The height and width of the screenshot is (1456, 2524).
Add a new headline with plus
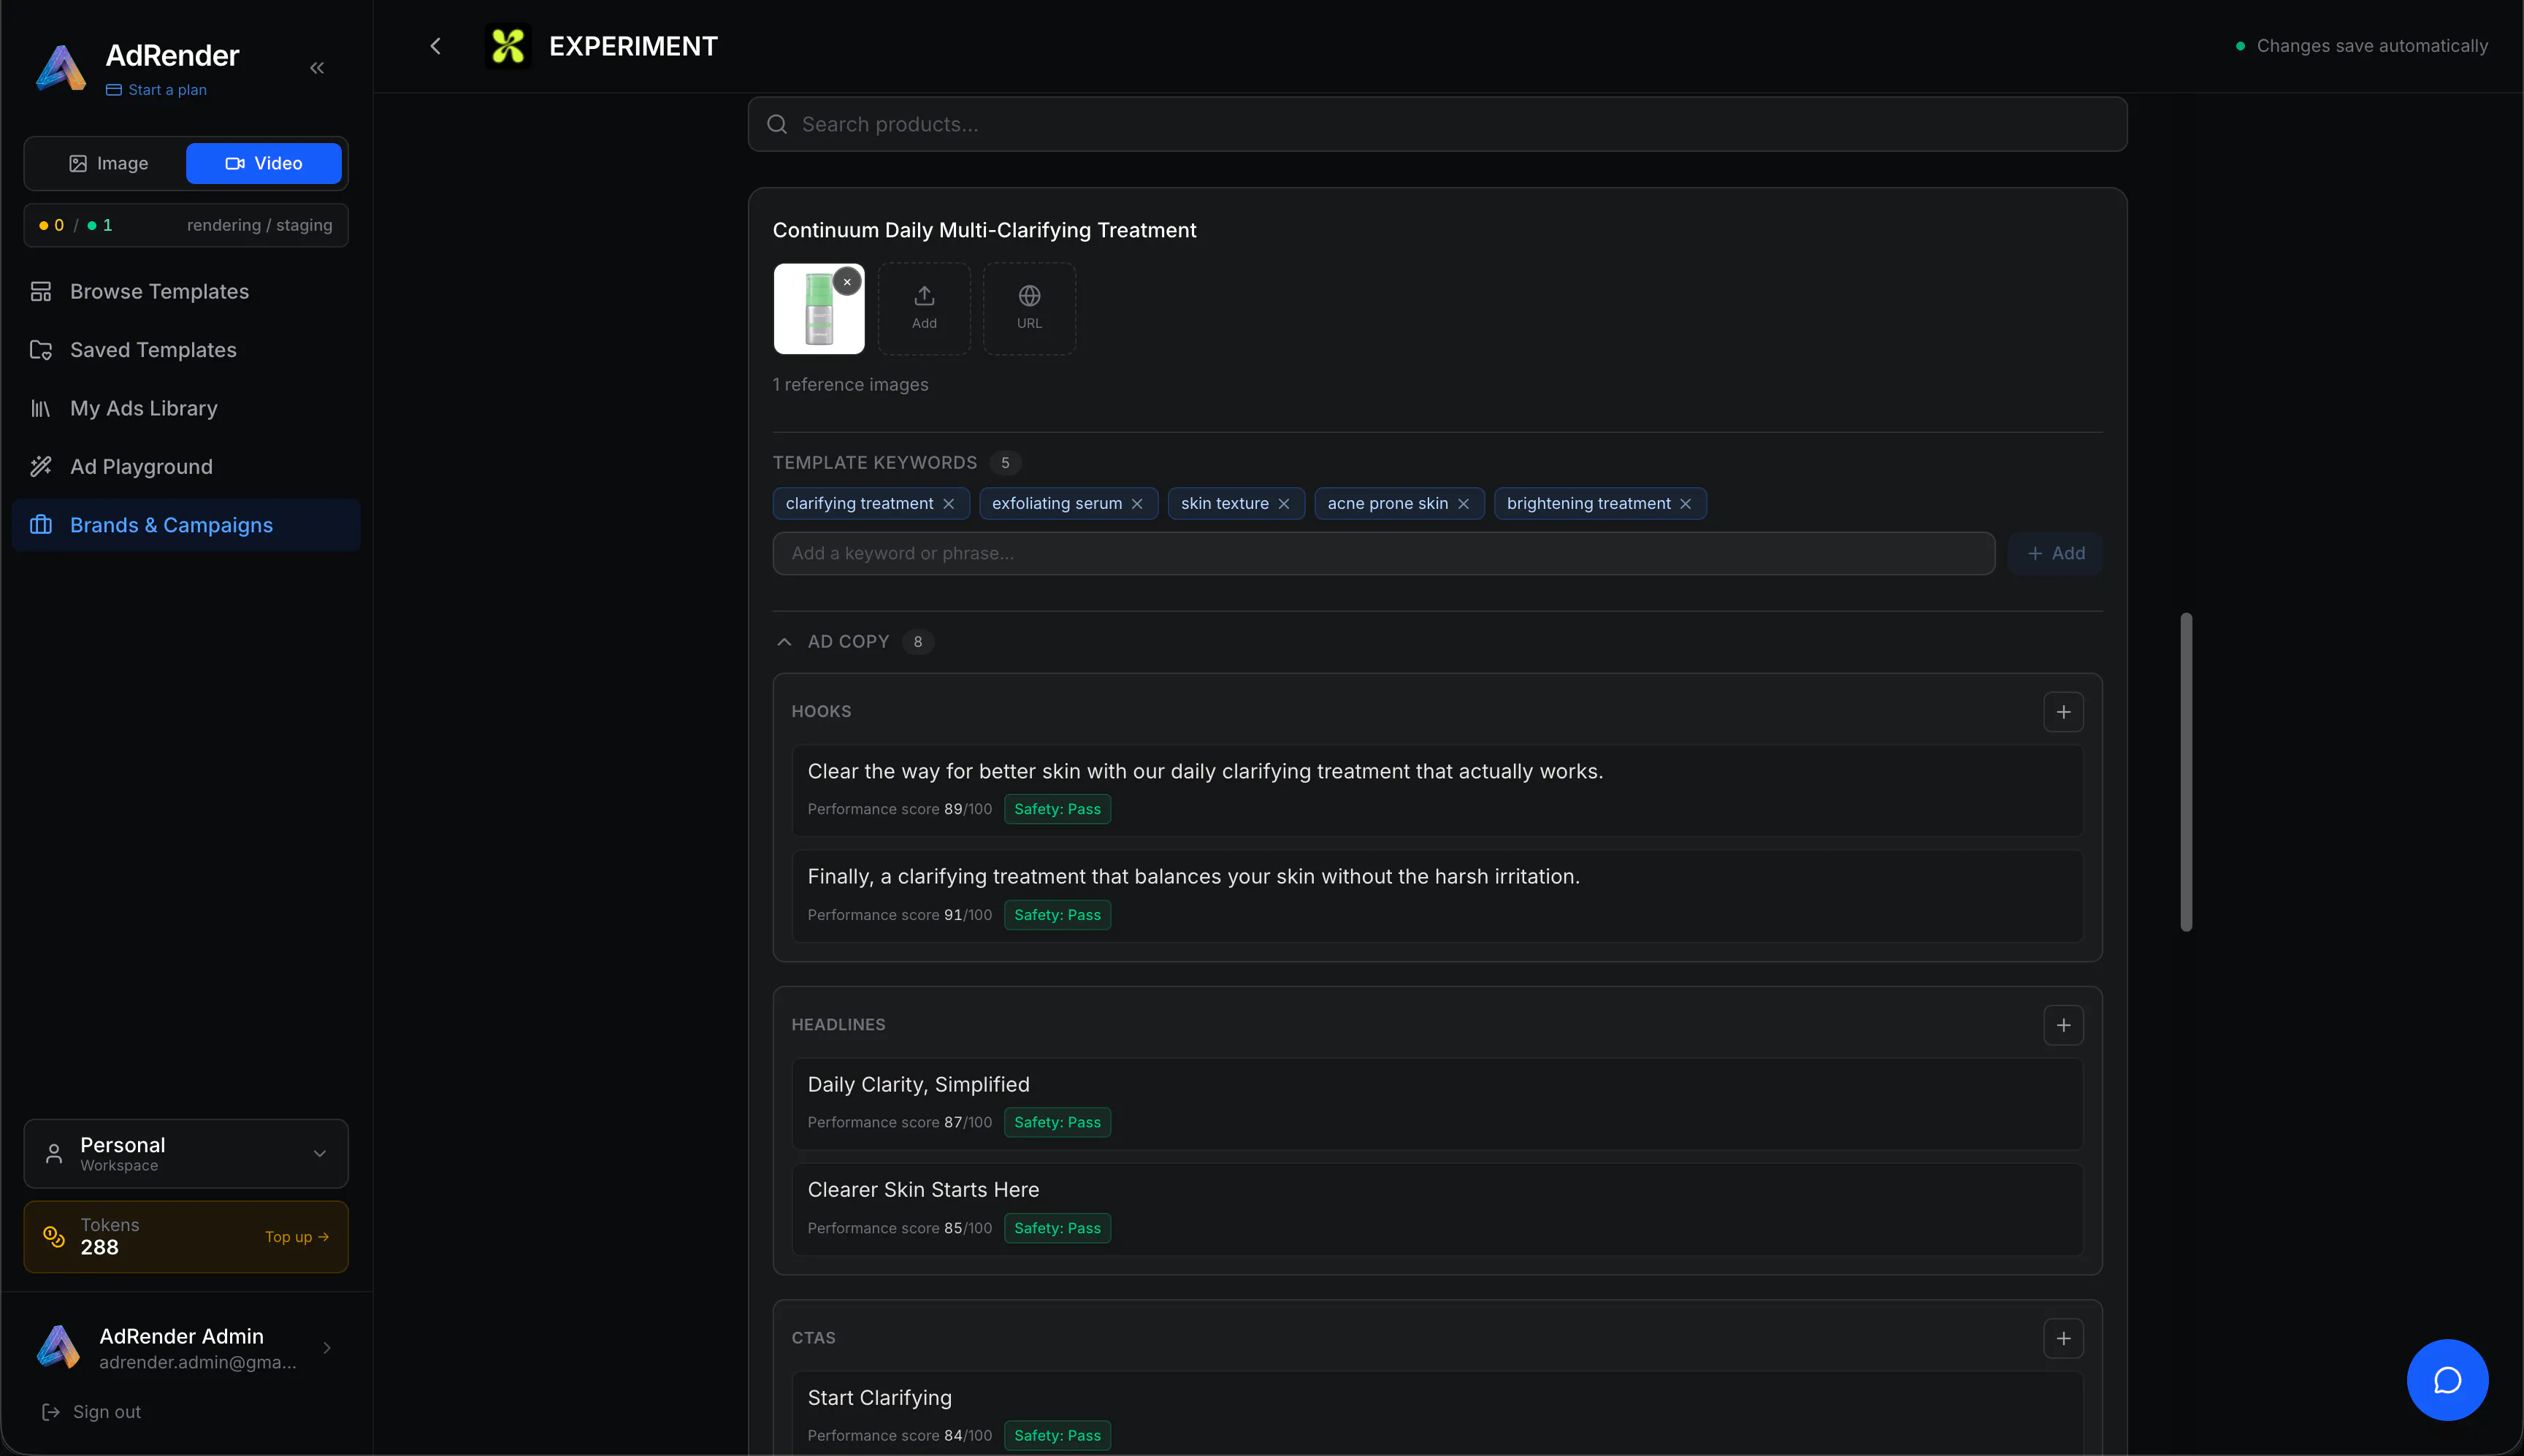point(2063,1025)
